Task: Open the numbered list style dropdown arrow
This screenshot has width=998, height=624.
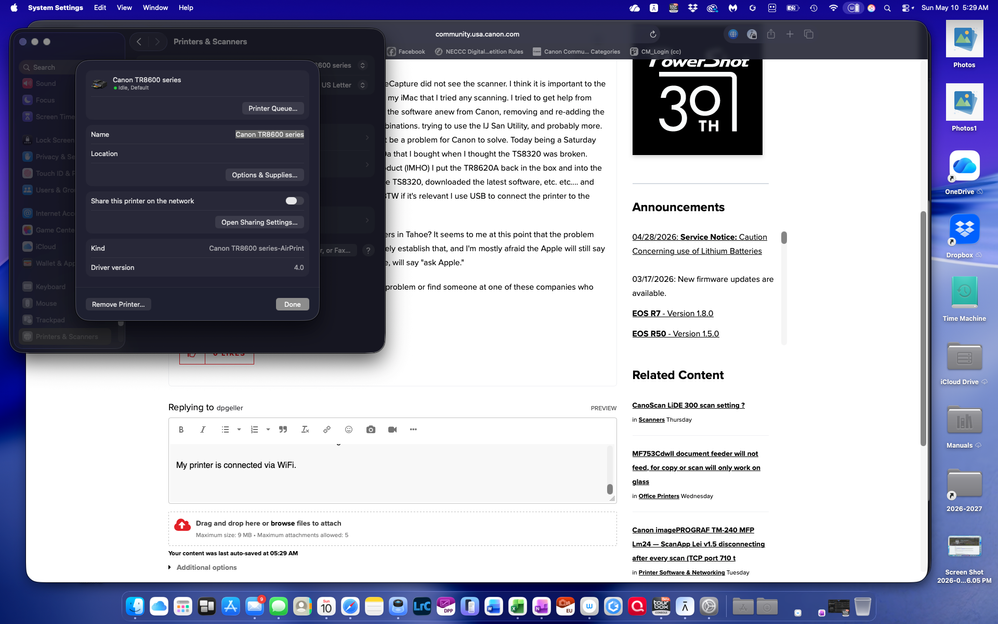Action: click(268, 430)
